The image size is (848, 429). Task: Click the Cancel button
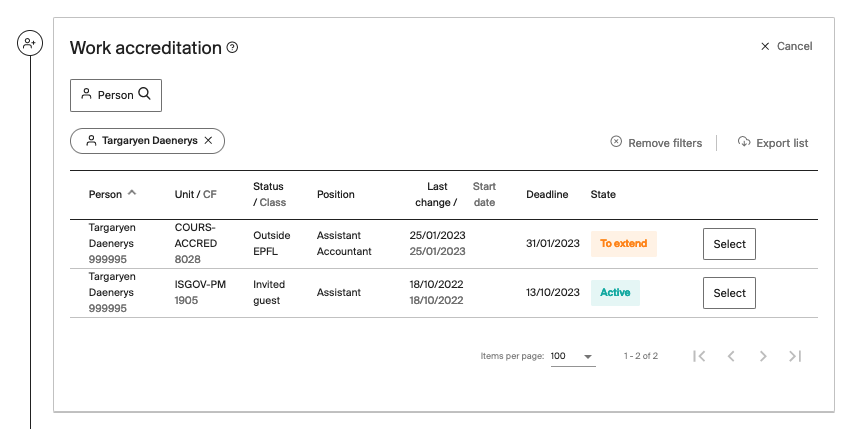point(786,46)
